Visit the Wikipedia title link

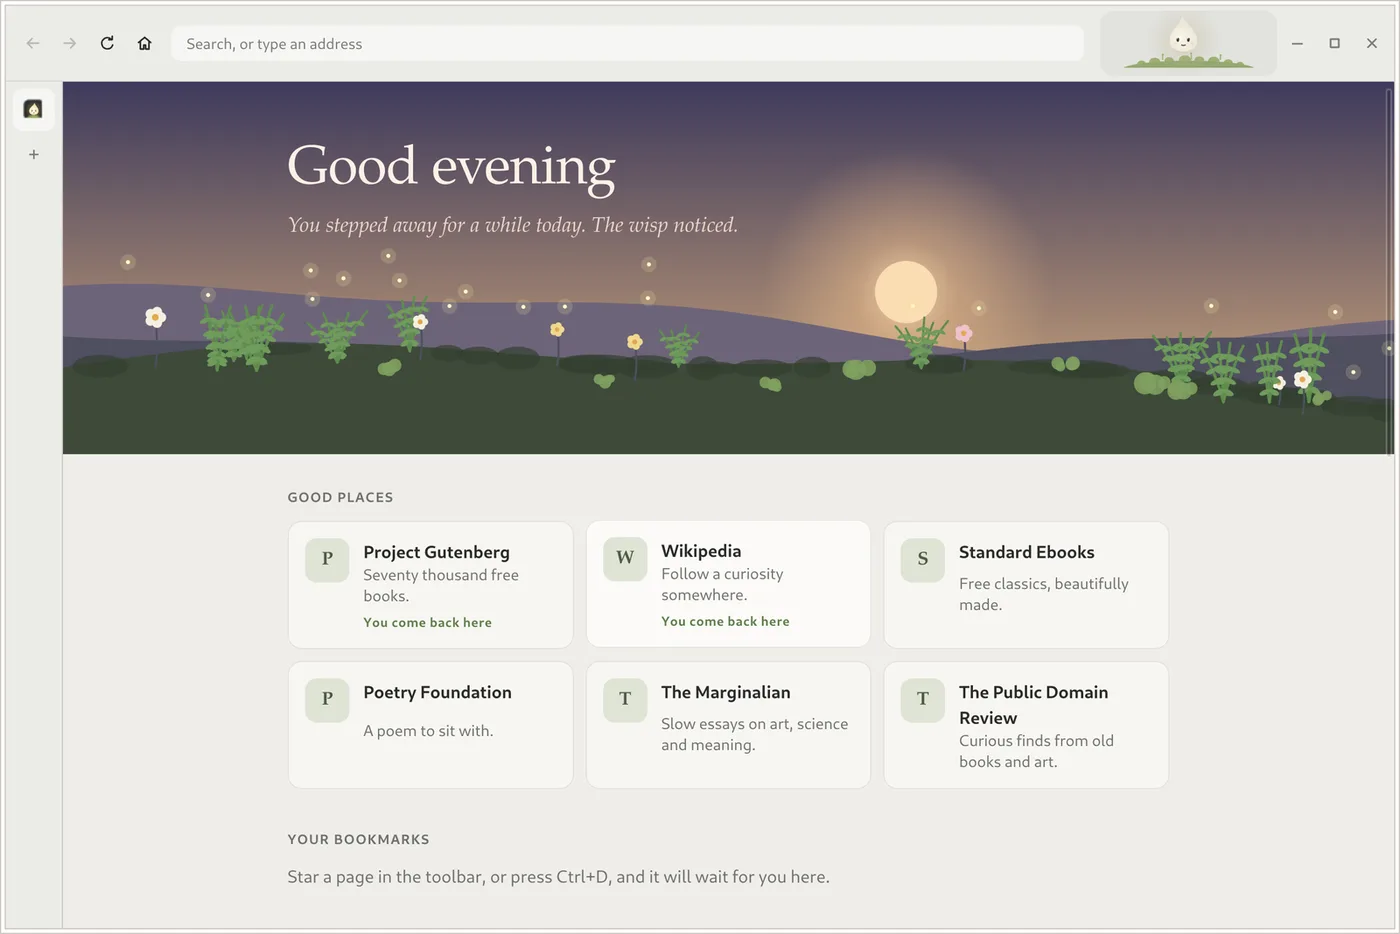[x=701, y=551]
